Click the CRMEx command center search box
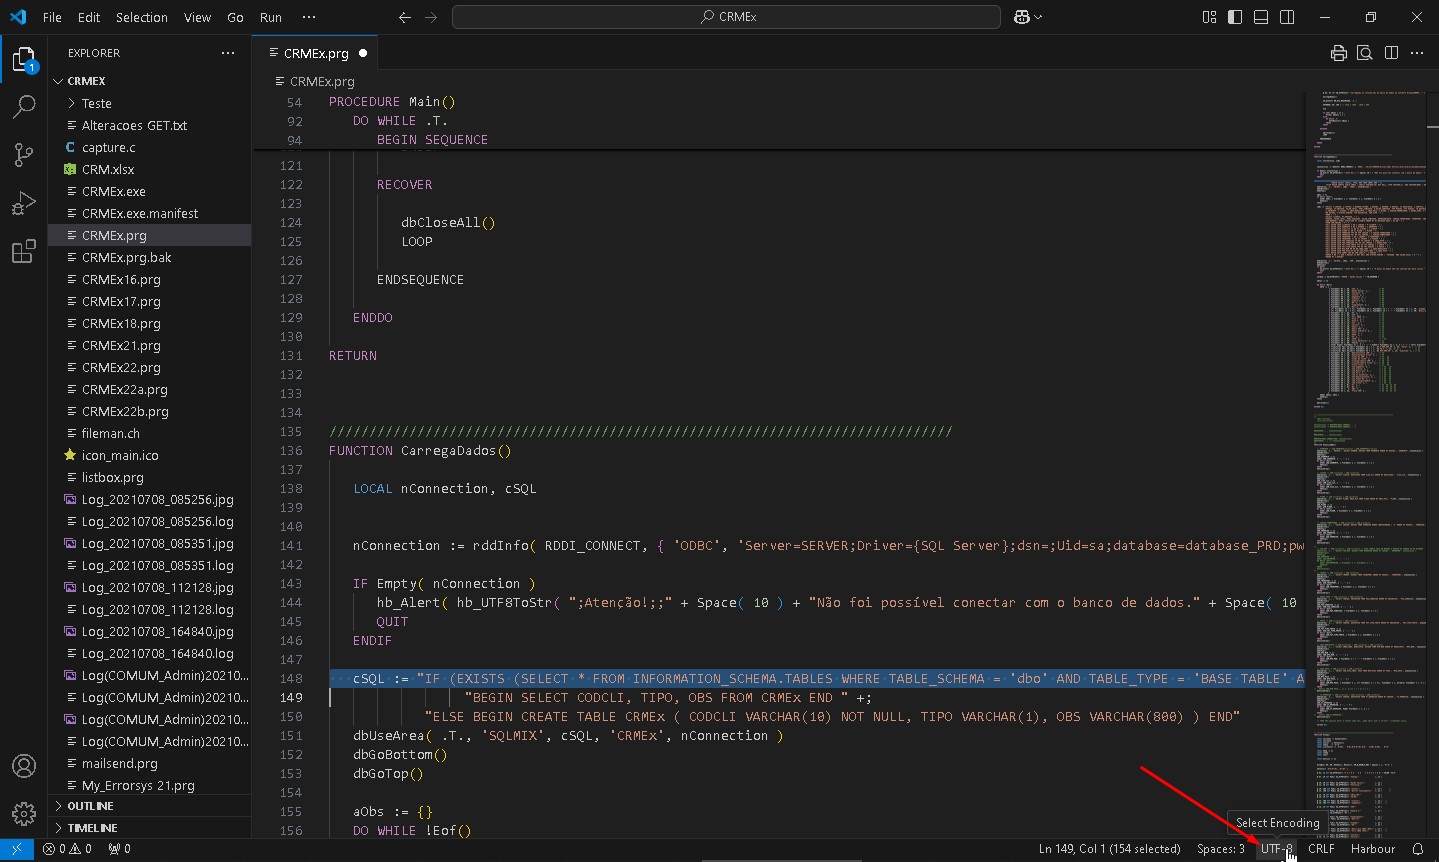Screen dimensions: 1439x862 726,17
